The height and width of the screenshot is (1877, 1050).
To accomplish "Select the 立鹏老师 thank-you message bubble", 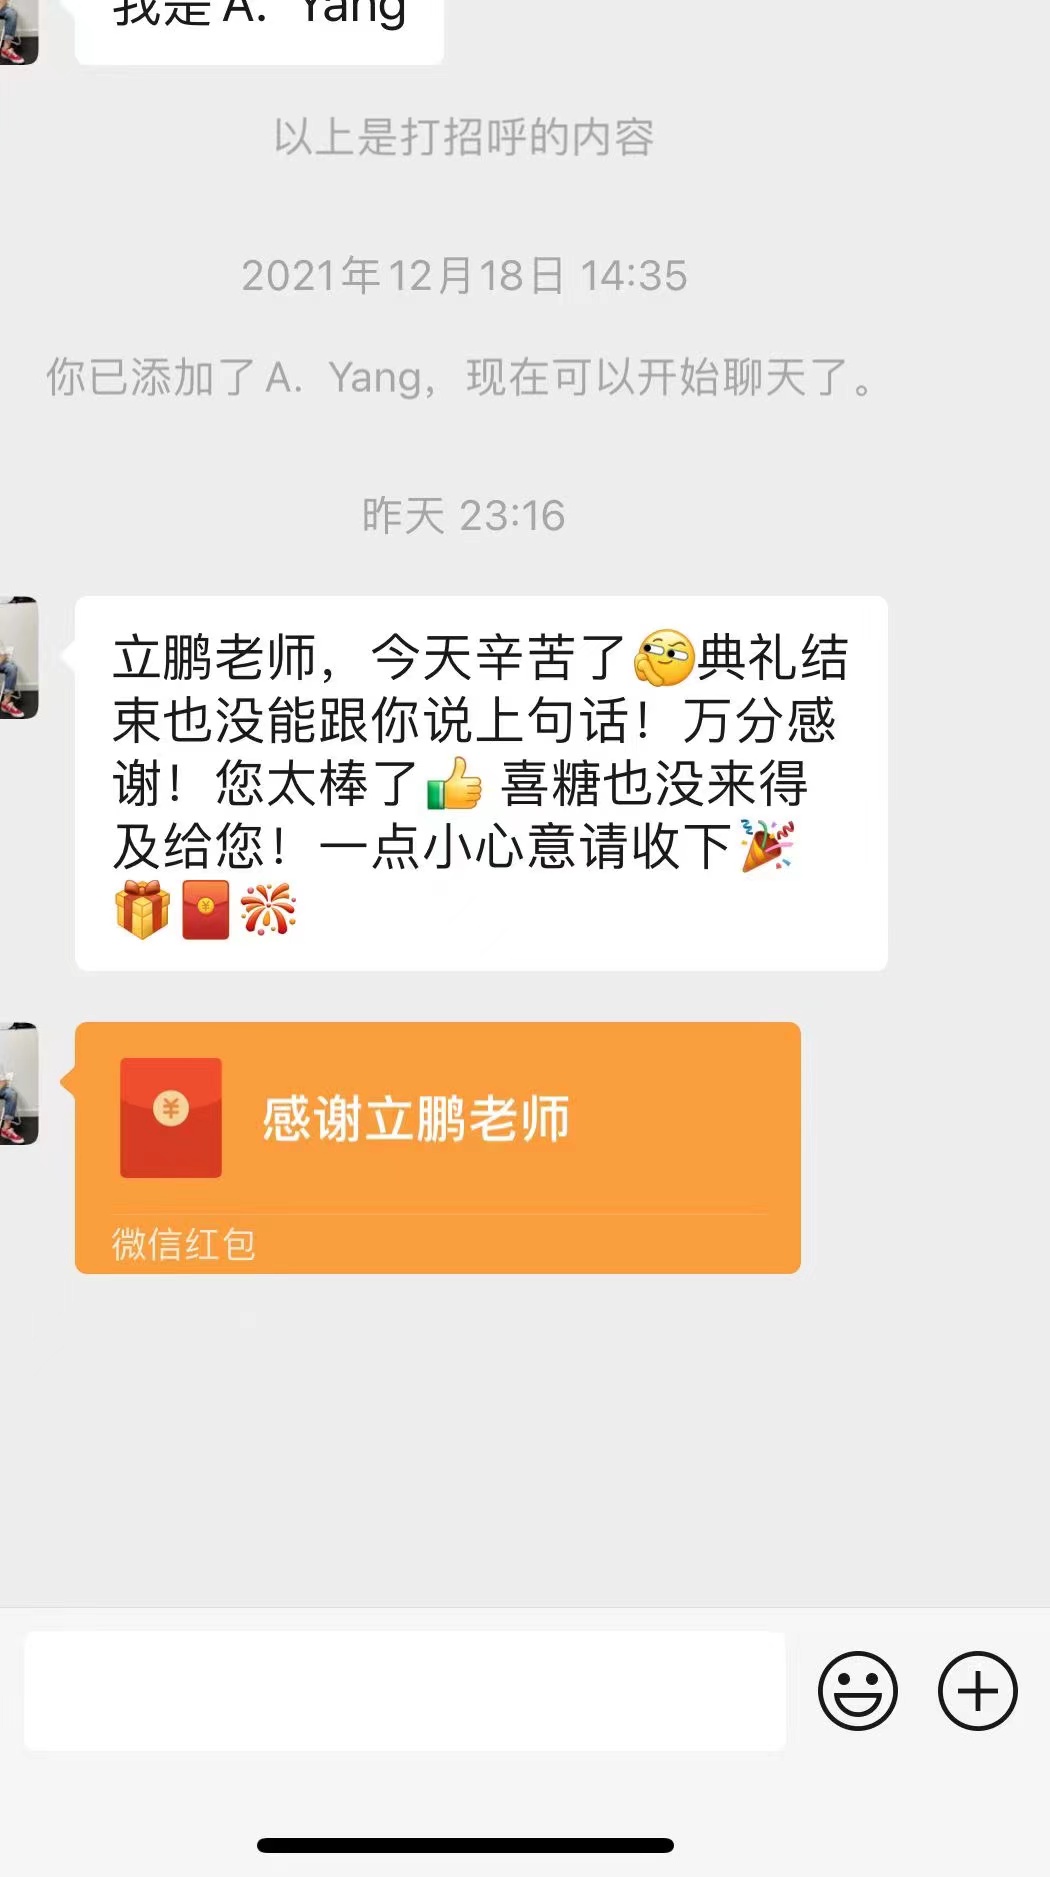I will [481, 783].
